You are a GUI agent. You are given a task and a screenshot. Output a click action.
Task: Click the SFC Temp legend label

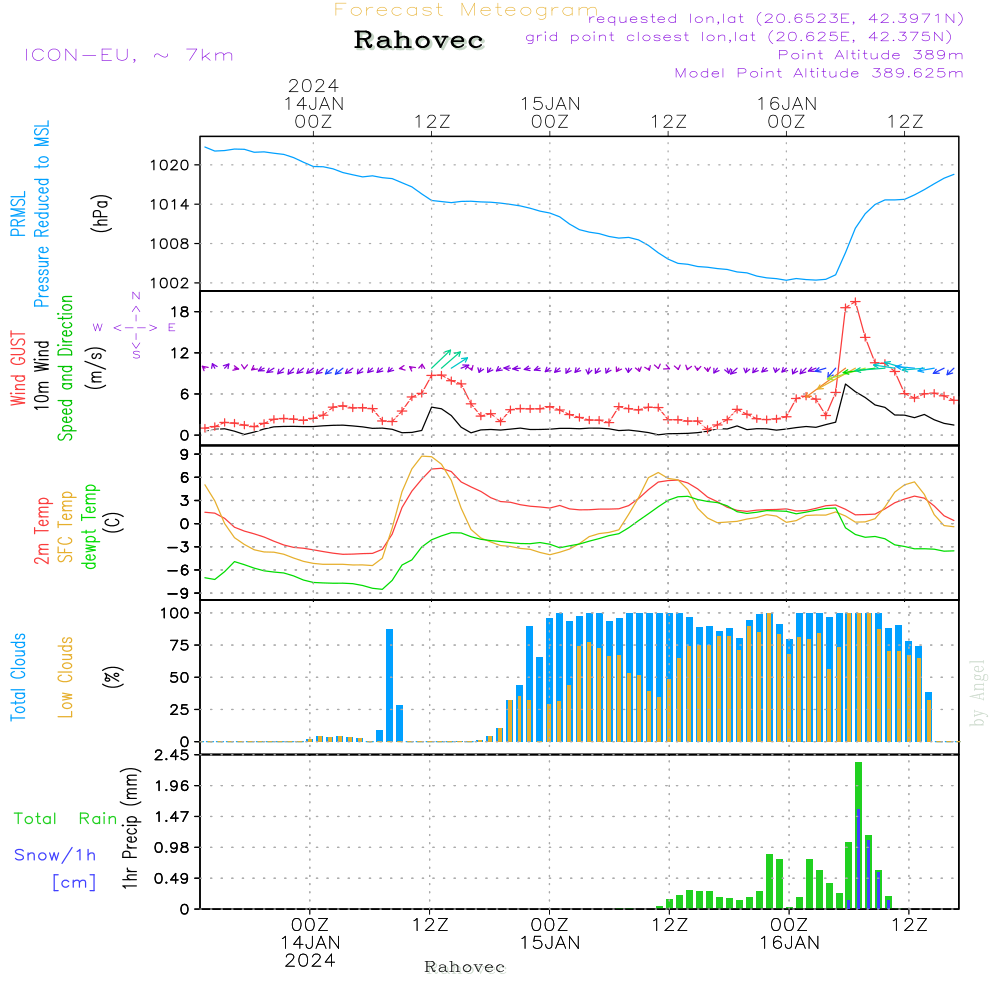point(66,527)
